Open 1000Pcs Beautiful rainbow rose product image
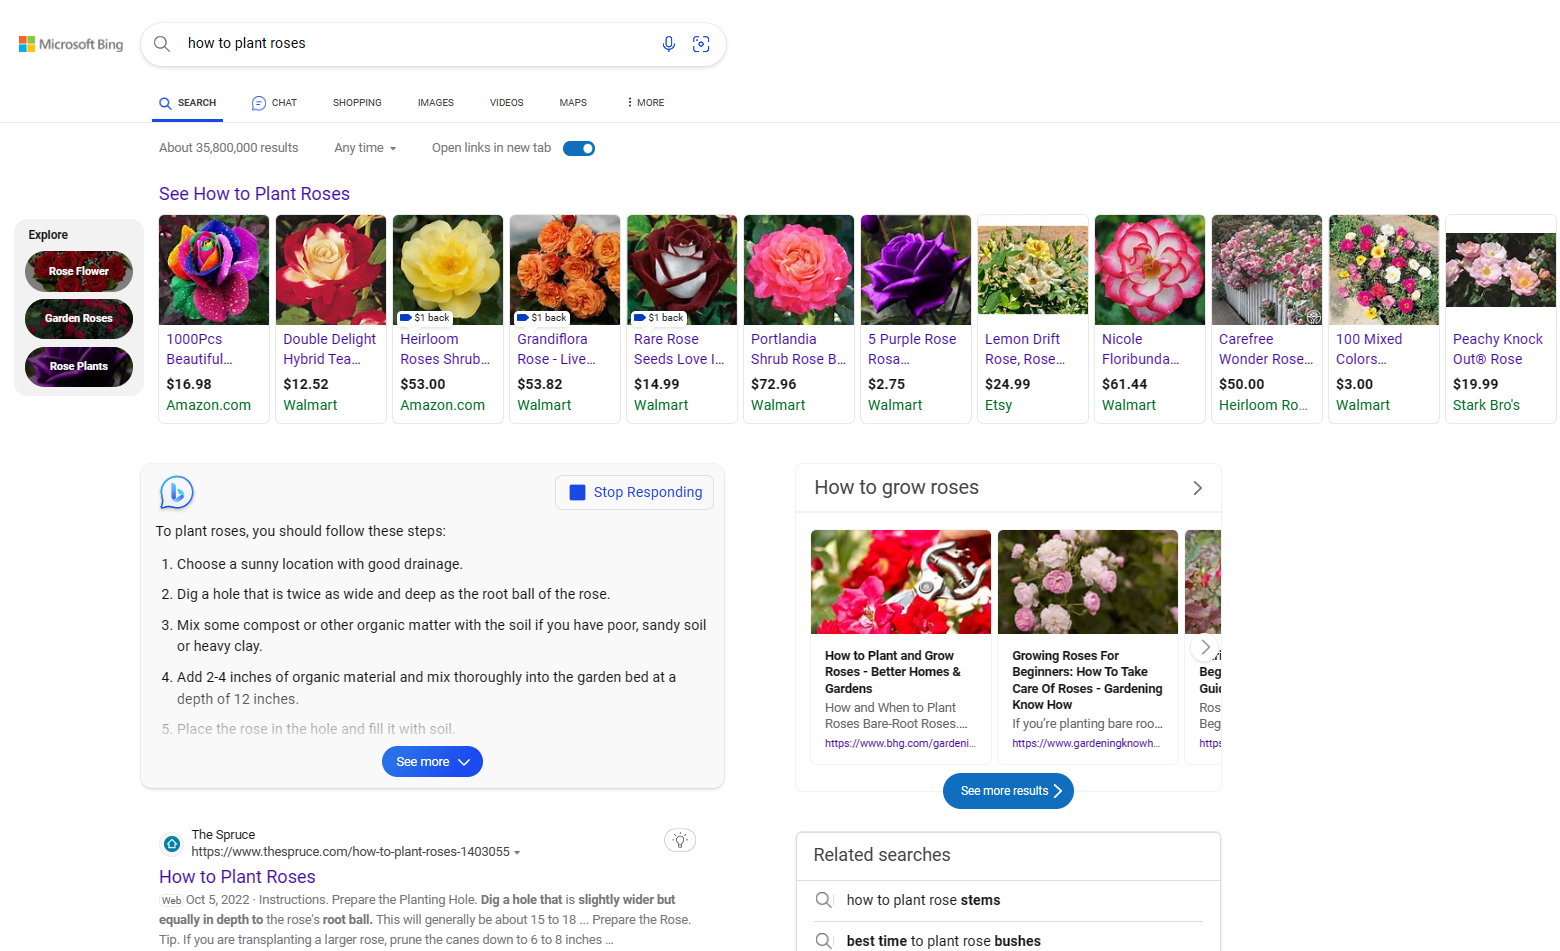Viewport: 1560px width, 951px height. pos(214,270)
